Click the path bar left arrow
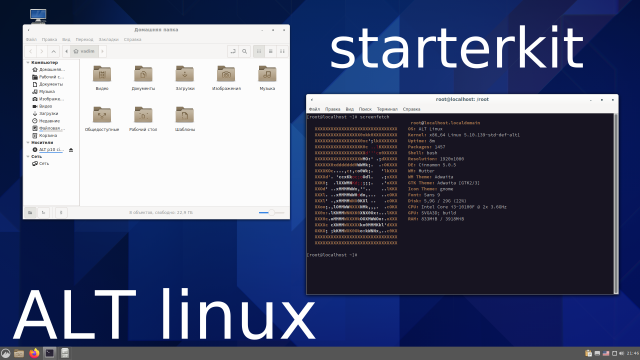The width and height of the screenshot is (640, 360). tap(67, 51)
